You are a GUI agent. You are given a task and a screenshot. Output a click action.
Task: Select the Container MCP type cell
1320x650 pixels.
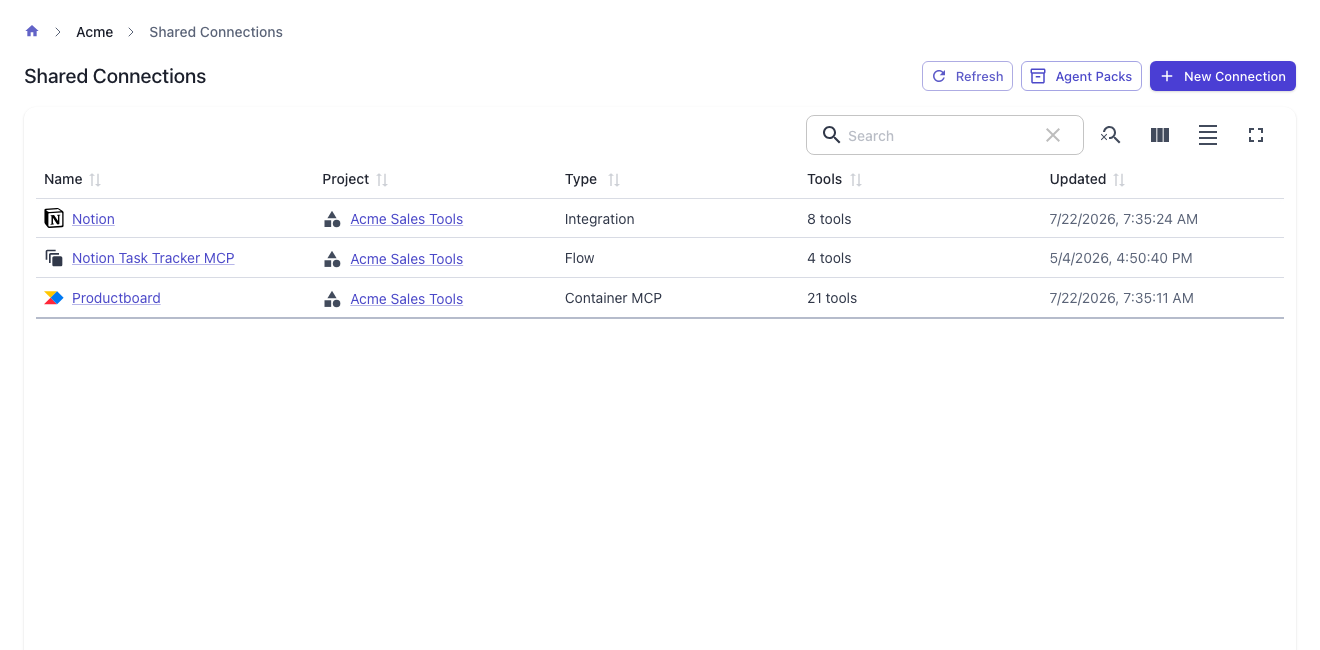pyautogui.click(x=613, y=298)
